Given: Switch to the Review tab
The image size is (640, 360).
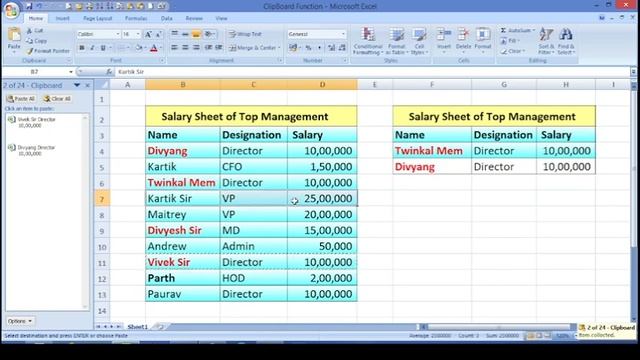Looking at the screenshot, I should (194, 18).
